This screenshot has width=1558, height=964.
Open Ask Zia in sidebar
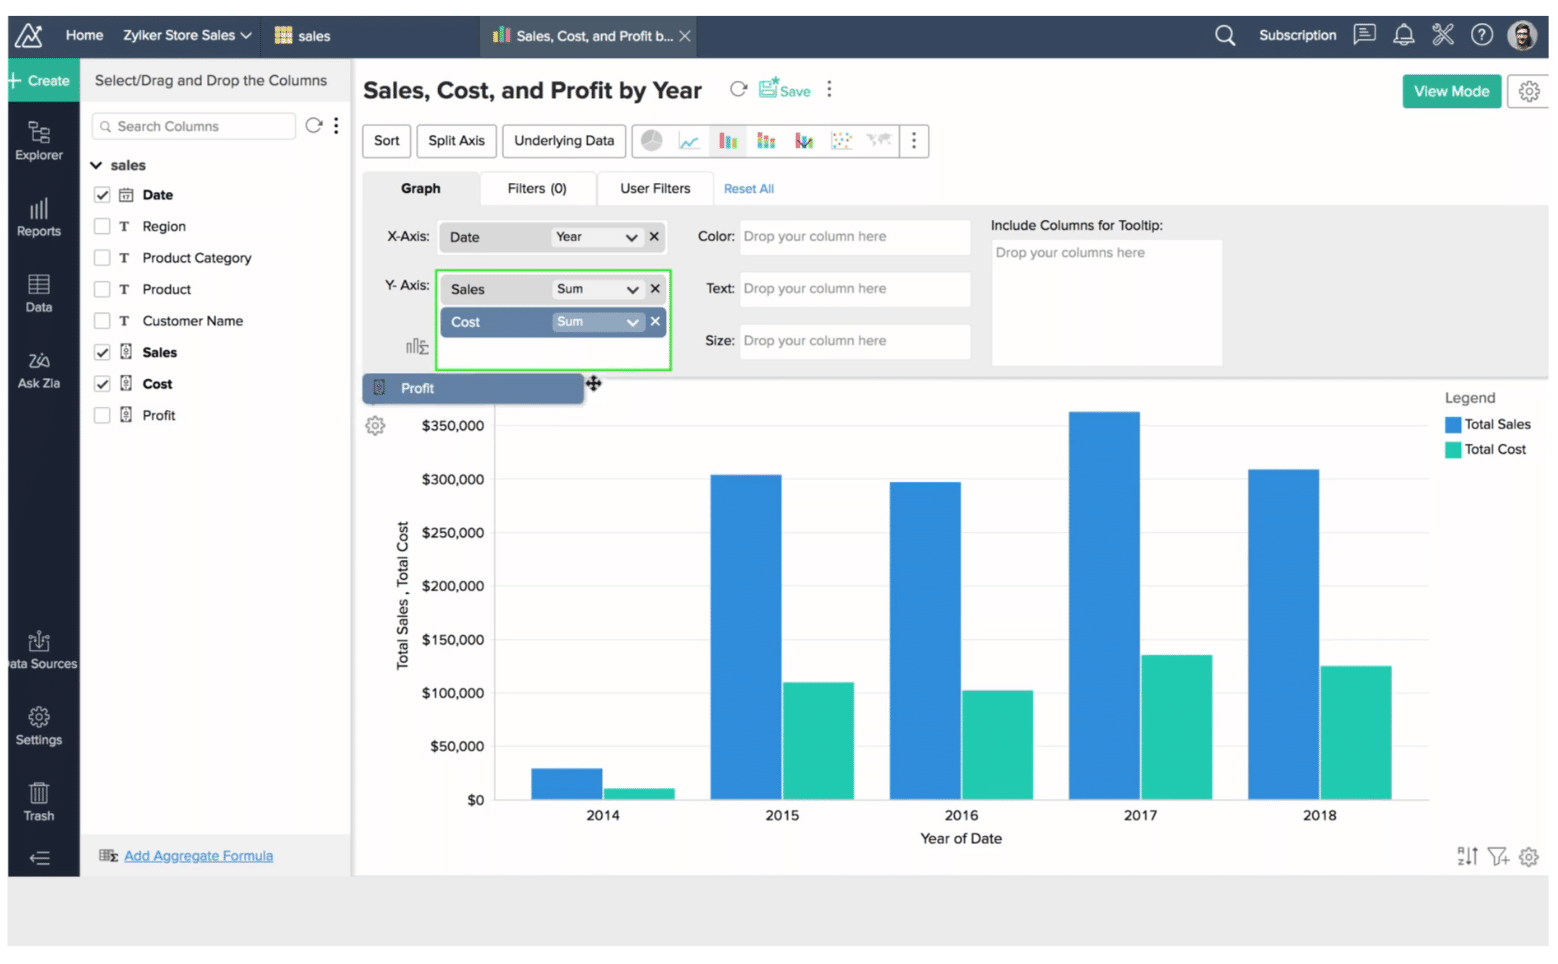point(39,369)
